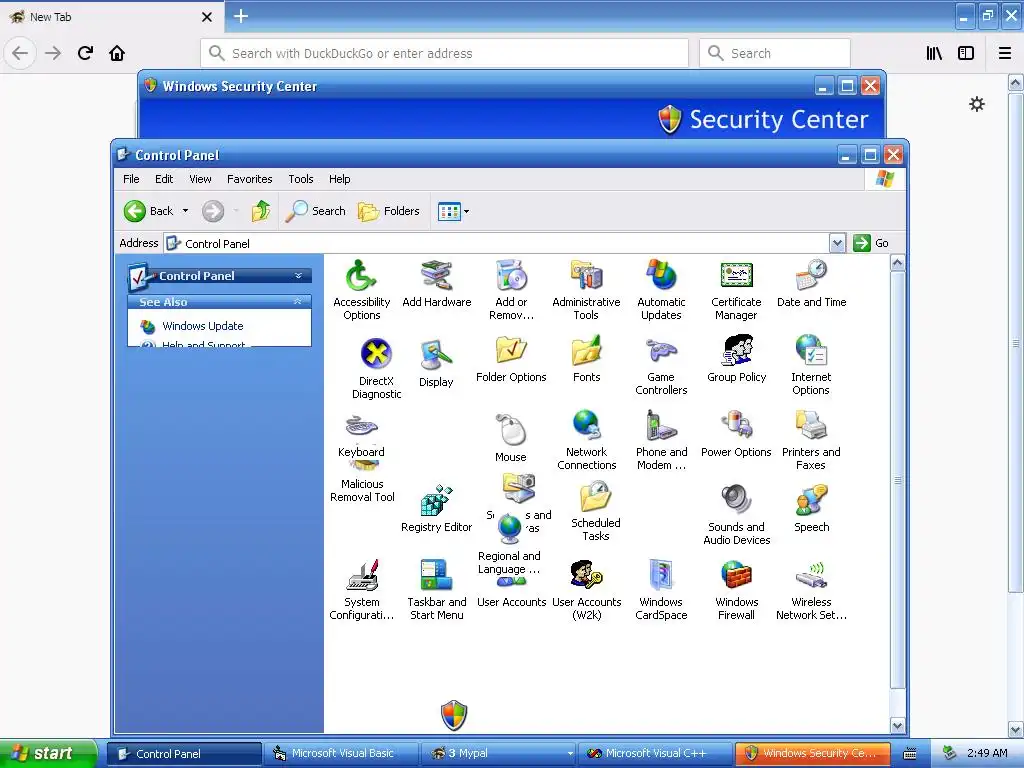Open Internet Options icon
This screenshot has width=1024, height=768.
[811, 366]
